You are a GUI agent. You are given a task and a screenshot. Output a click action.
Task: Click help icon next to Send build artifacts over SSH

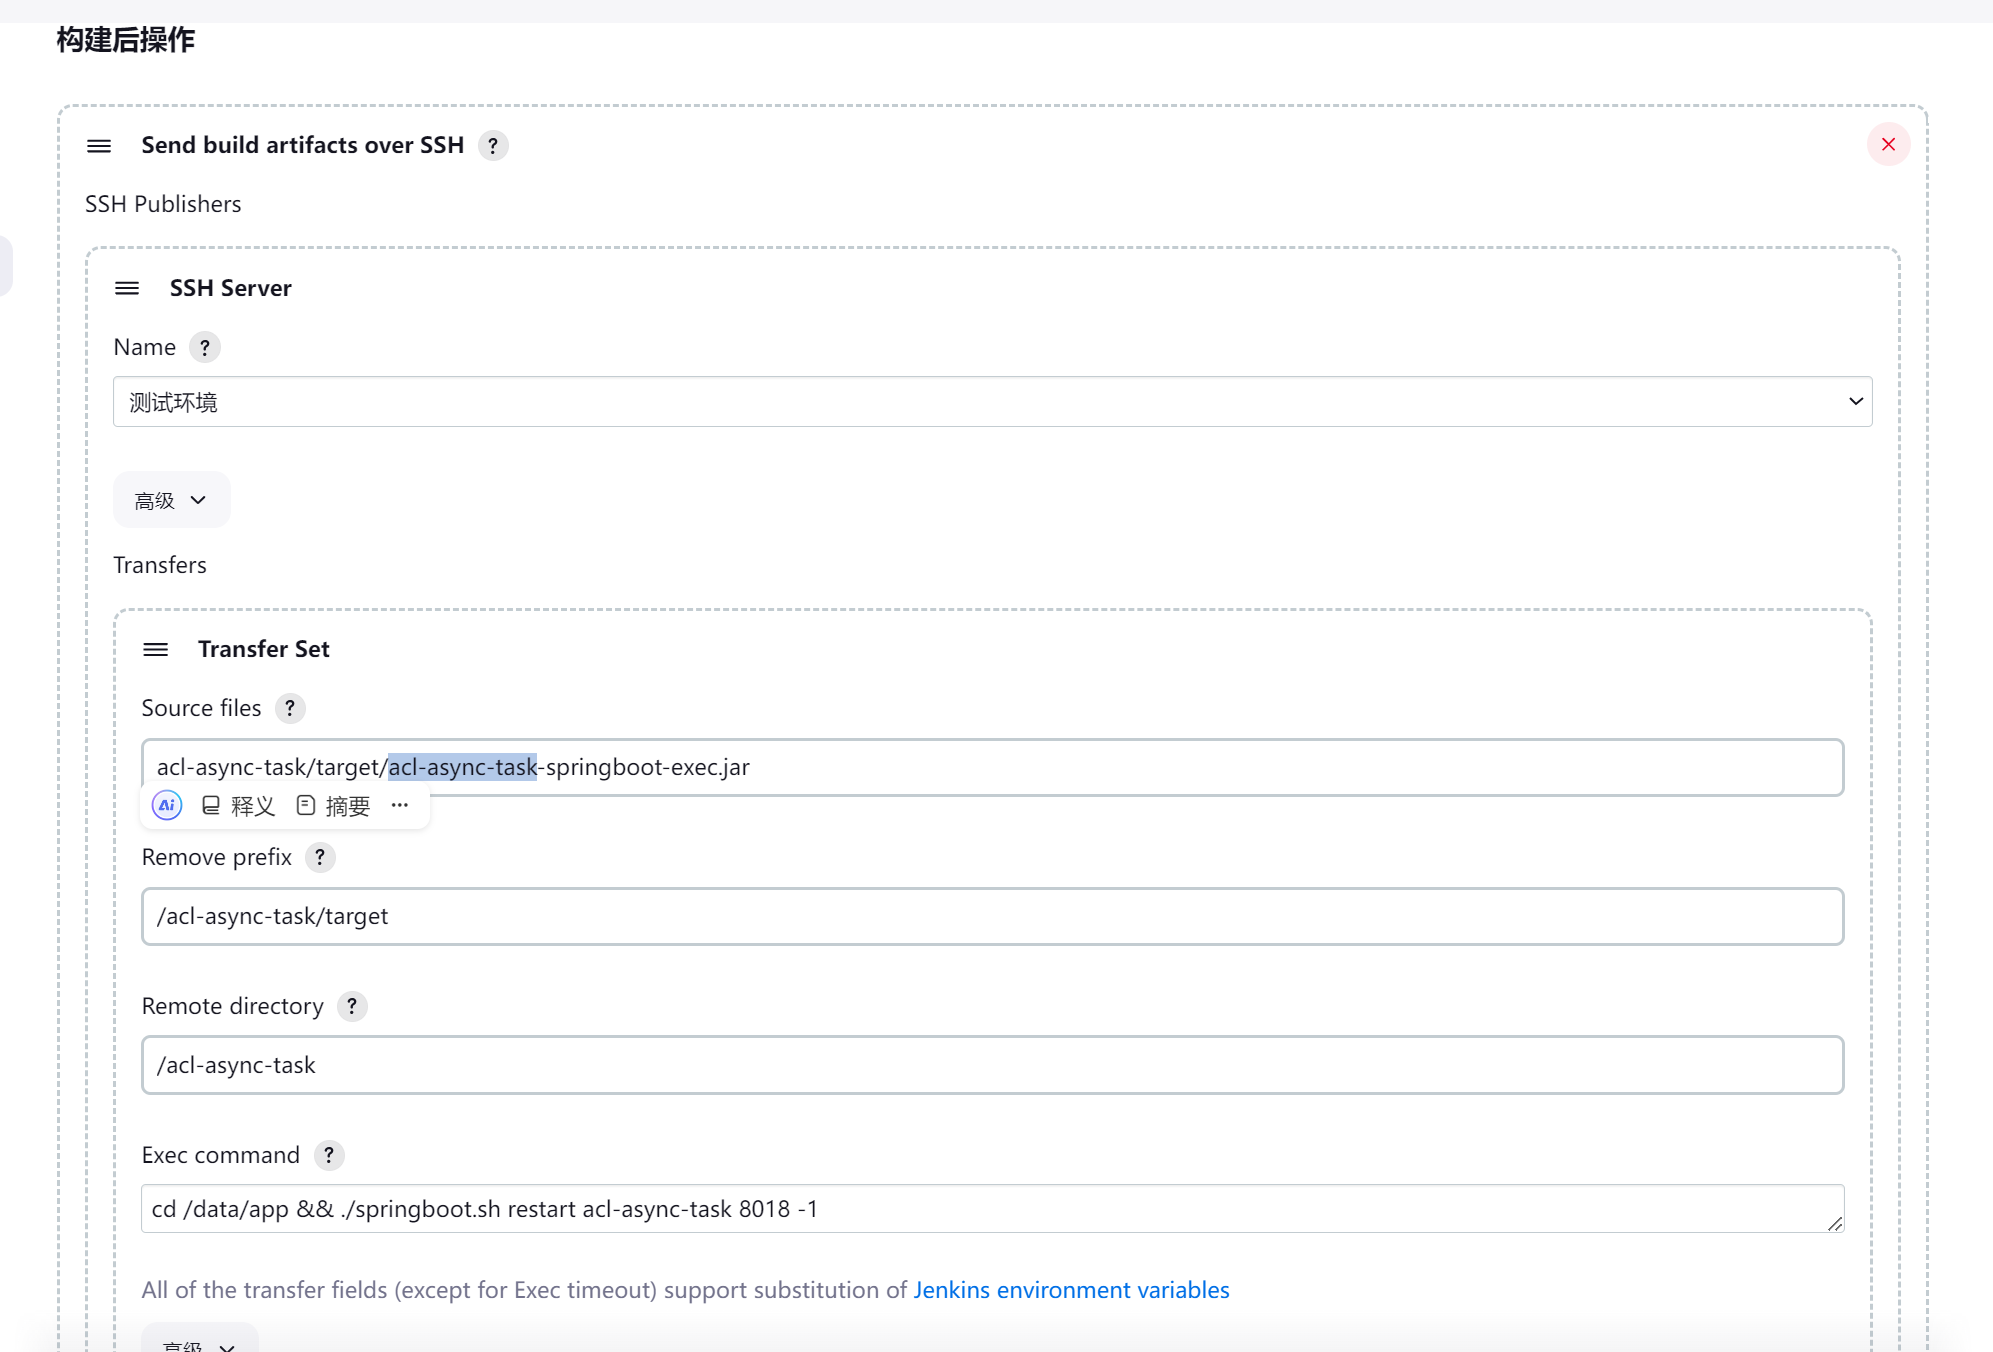coord(493,146)
